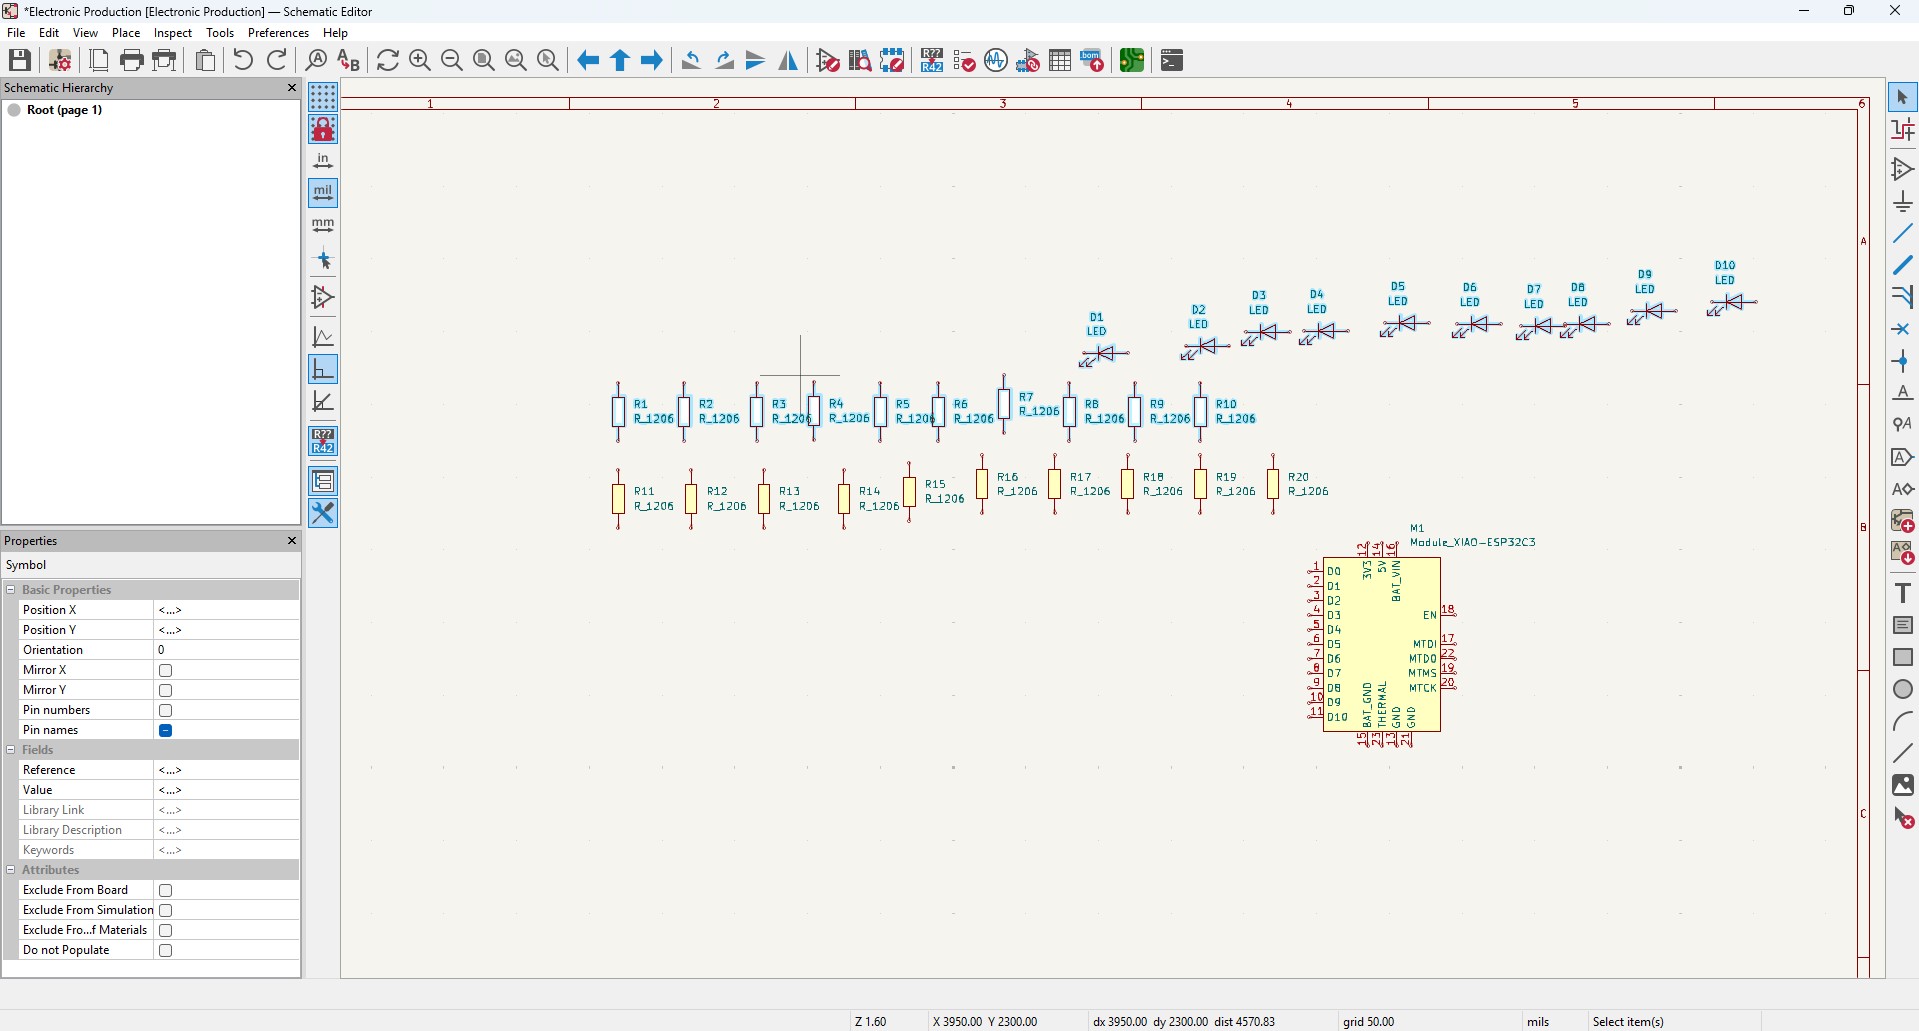Save the schematic with the Save icon
Viewport: 1919px width, 1031px height.
pos(20,60)
